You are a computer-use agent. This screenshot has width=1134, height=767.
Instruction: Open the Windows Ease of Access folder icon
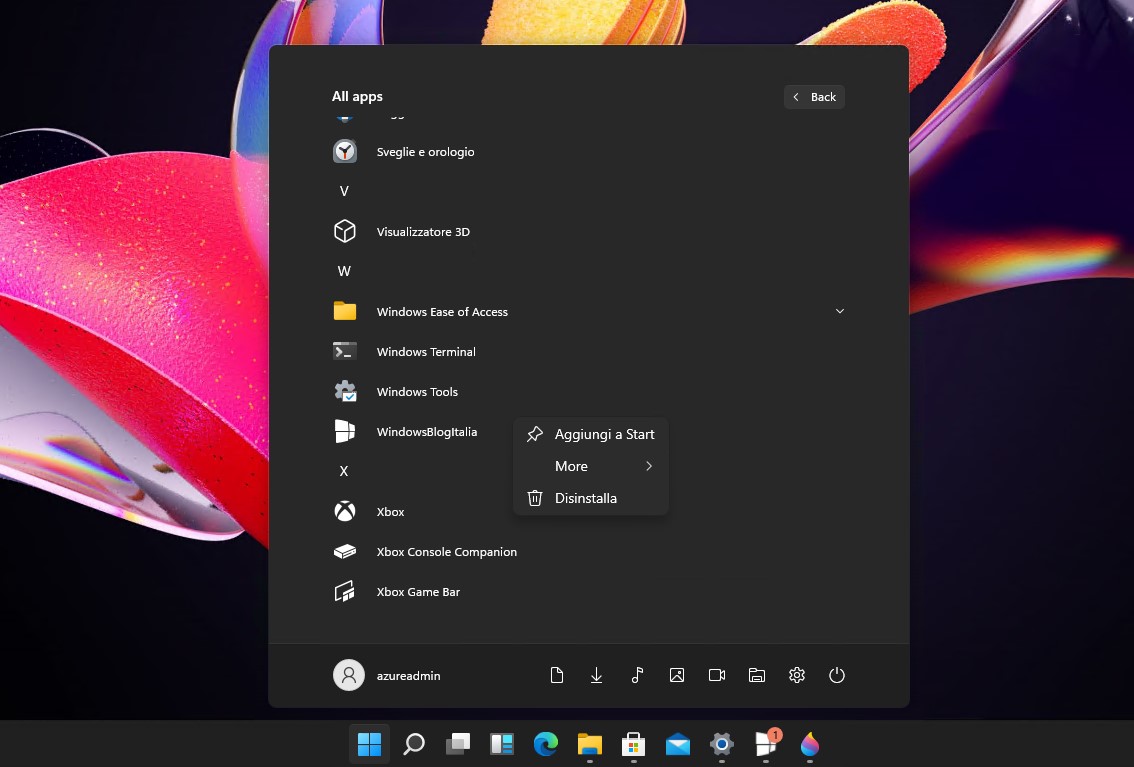345,311
